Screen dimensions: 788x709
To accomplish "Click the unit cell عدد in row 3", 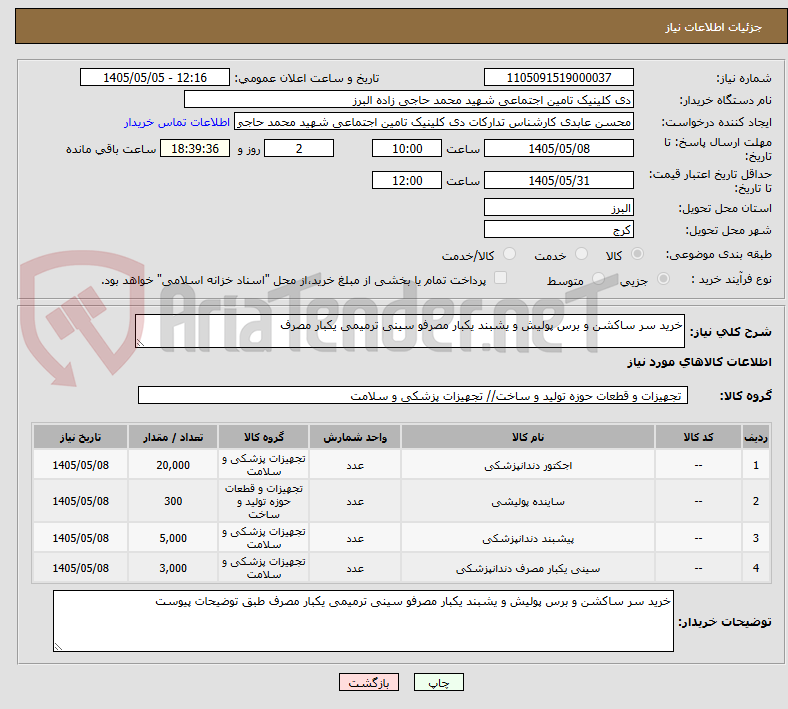I will (355, 538).
